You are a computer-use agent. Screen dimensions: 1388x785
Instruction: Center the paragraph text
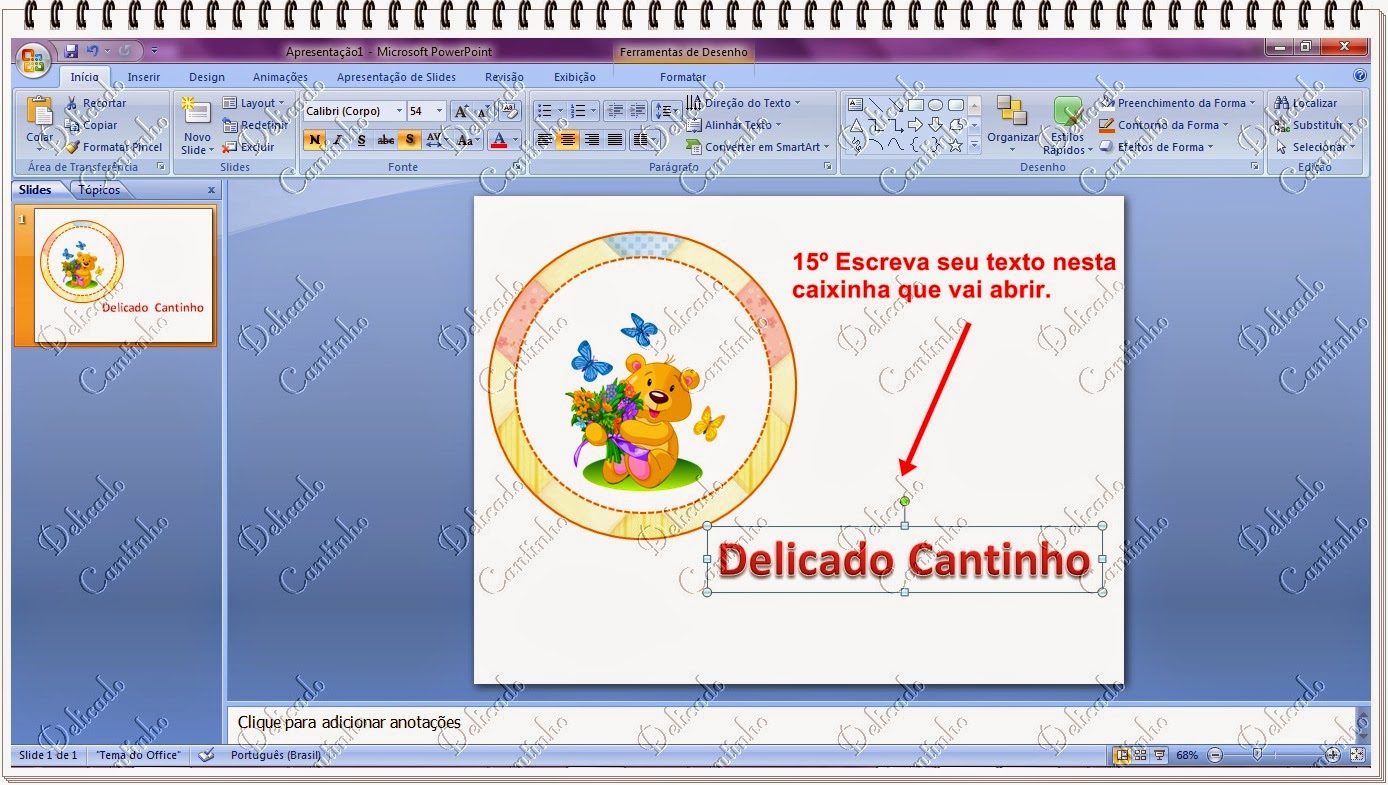click(x=568, y=140)
